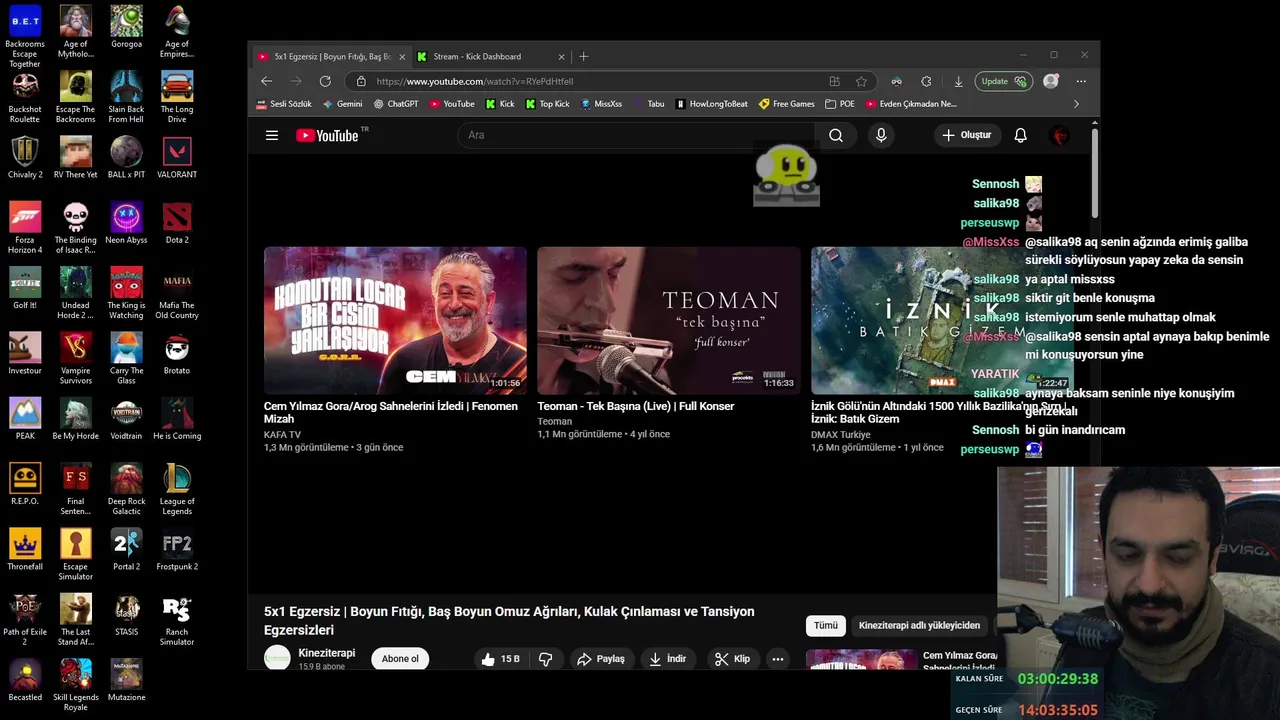The image size is (1280, 720).
Task: Open browser three-dot settings menu
Action: tap(1081, 81)
